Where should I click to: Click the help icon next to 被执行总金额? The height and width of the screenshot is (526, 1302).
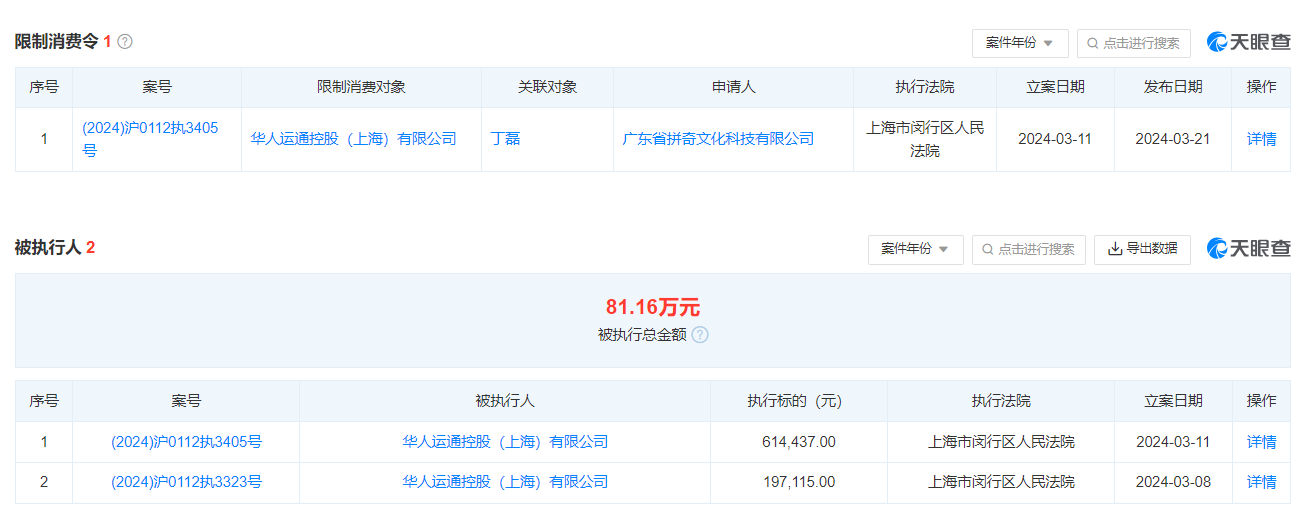click(x=700, y=335)
